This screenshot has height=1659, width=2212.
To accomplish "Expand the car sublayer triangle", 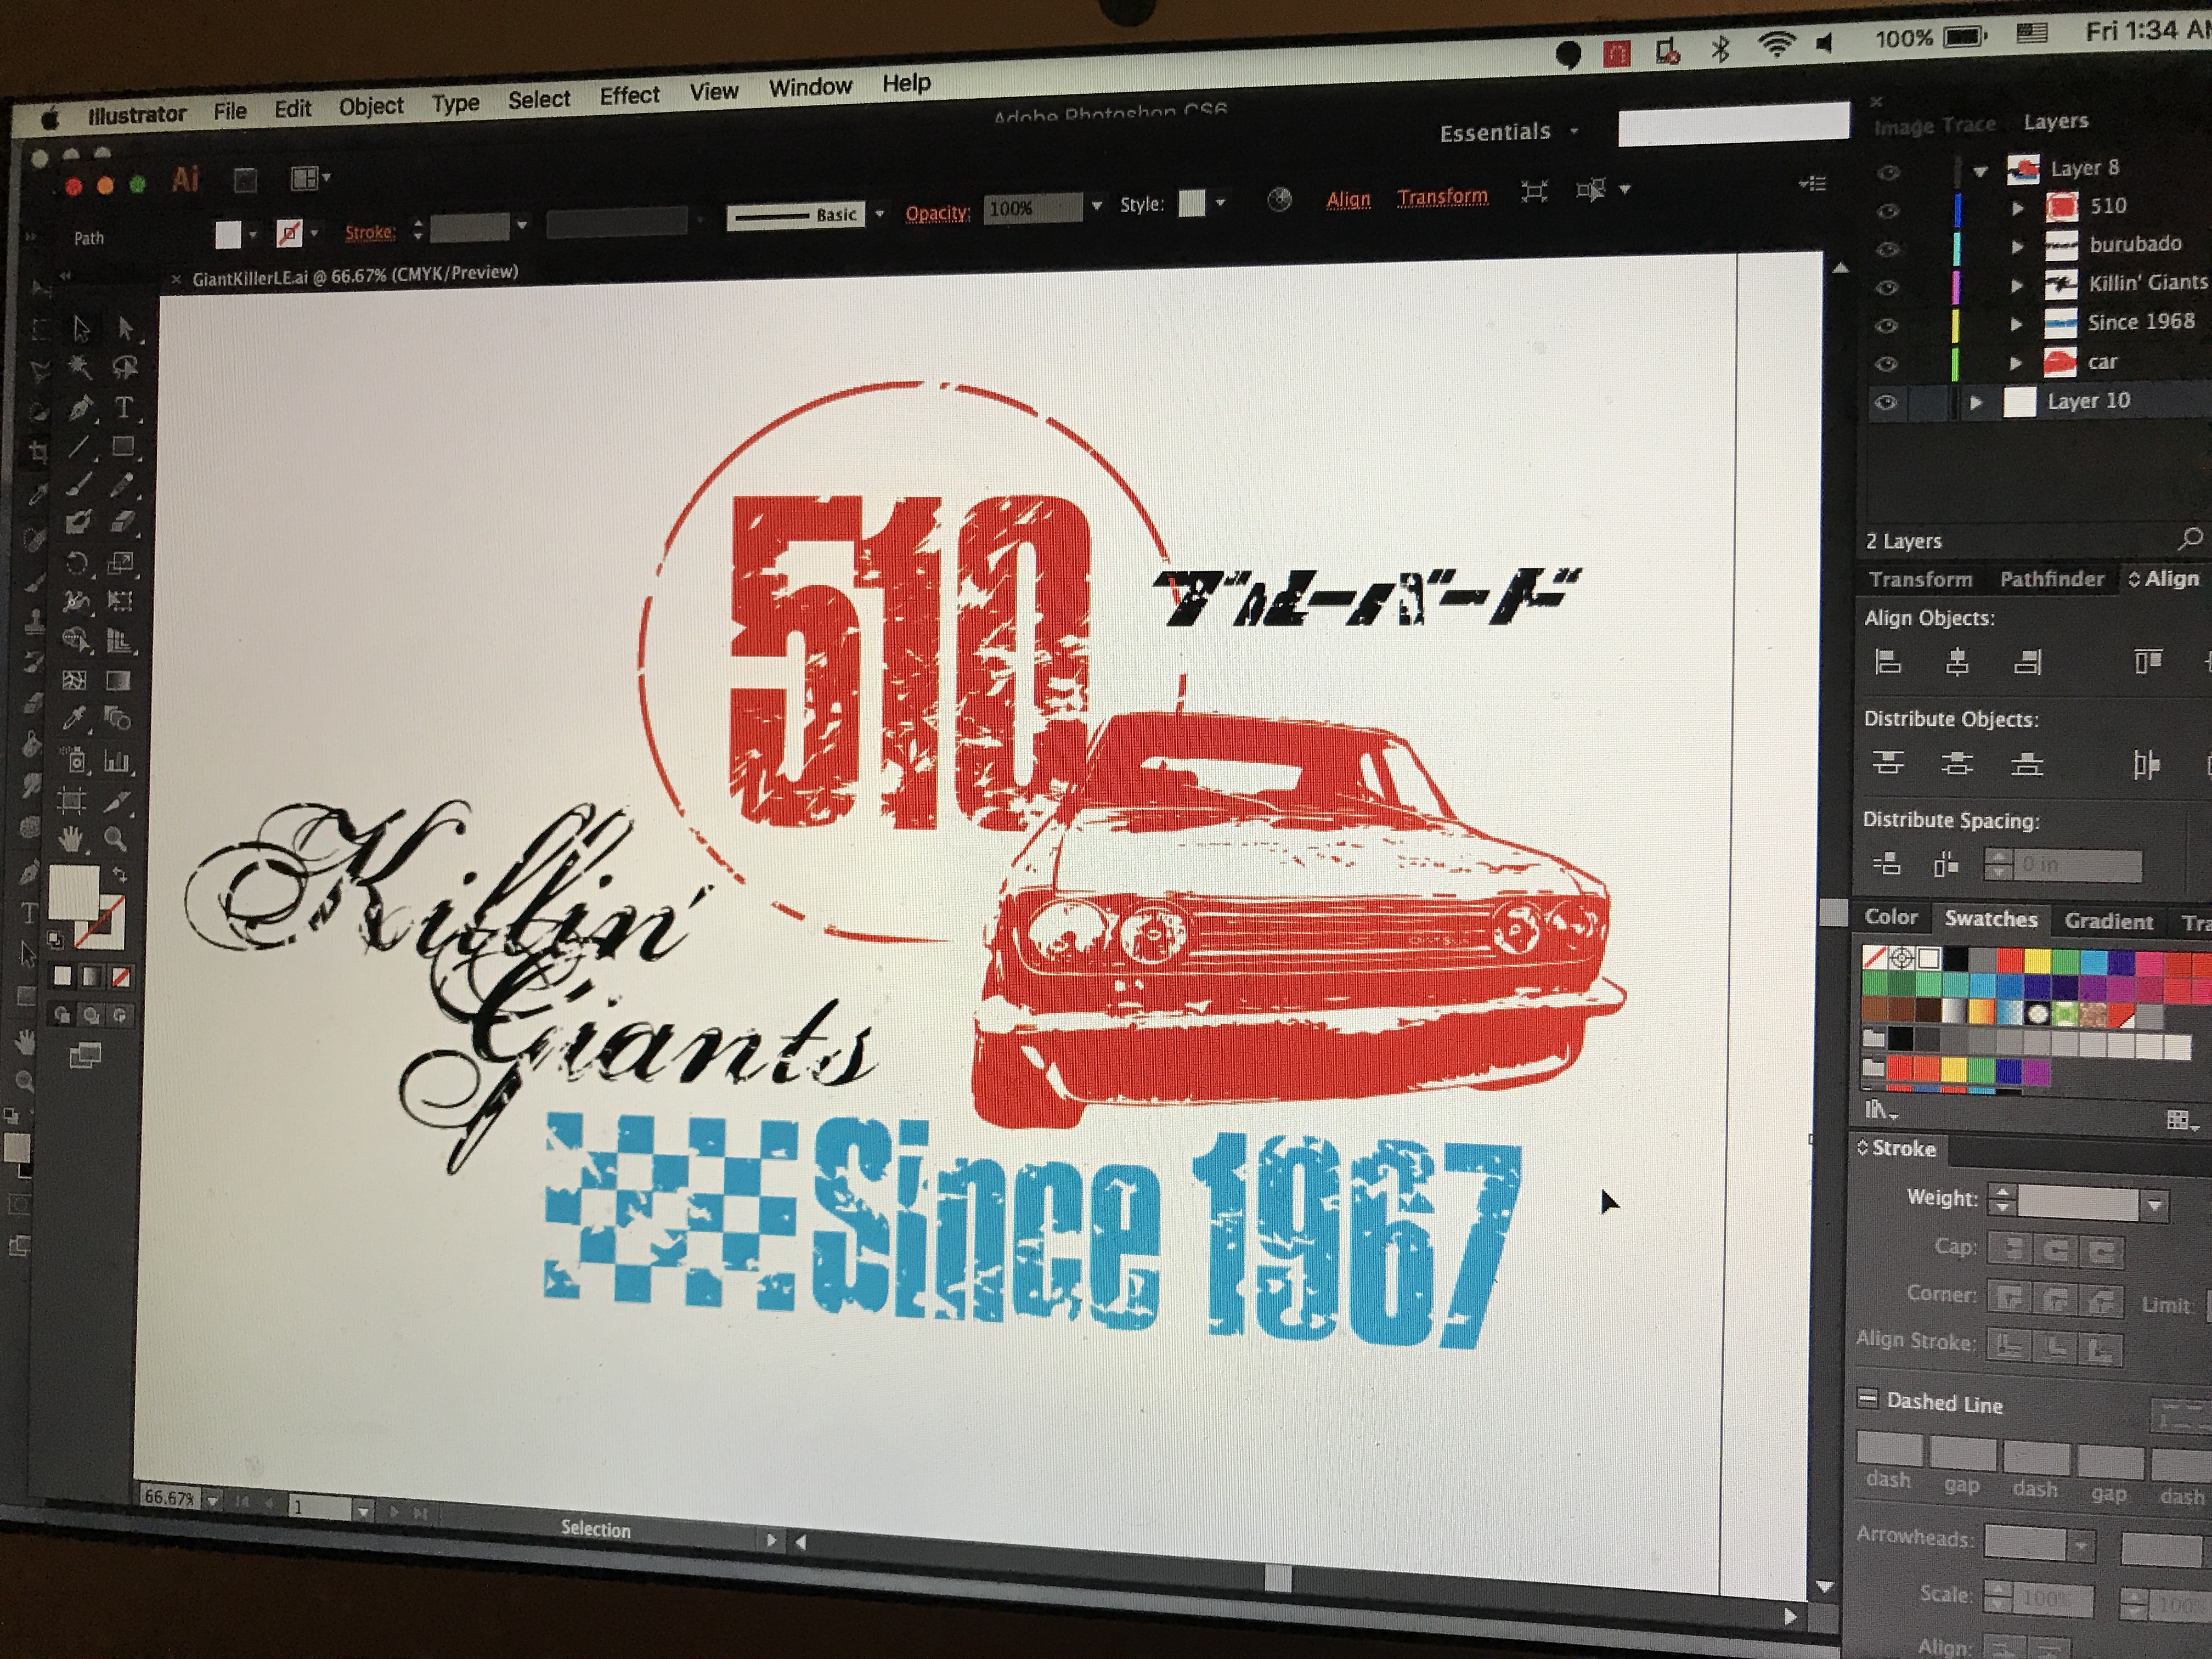I will 2017,363.
